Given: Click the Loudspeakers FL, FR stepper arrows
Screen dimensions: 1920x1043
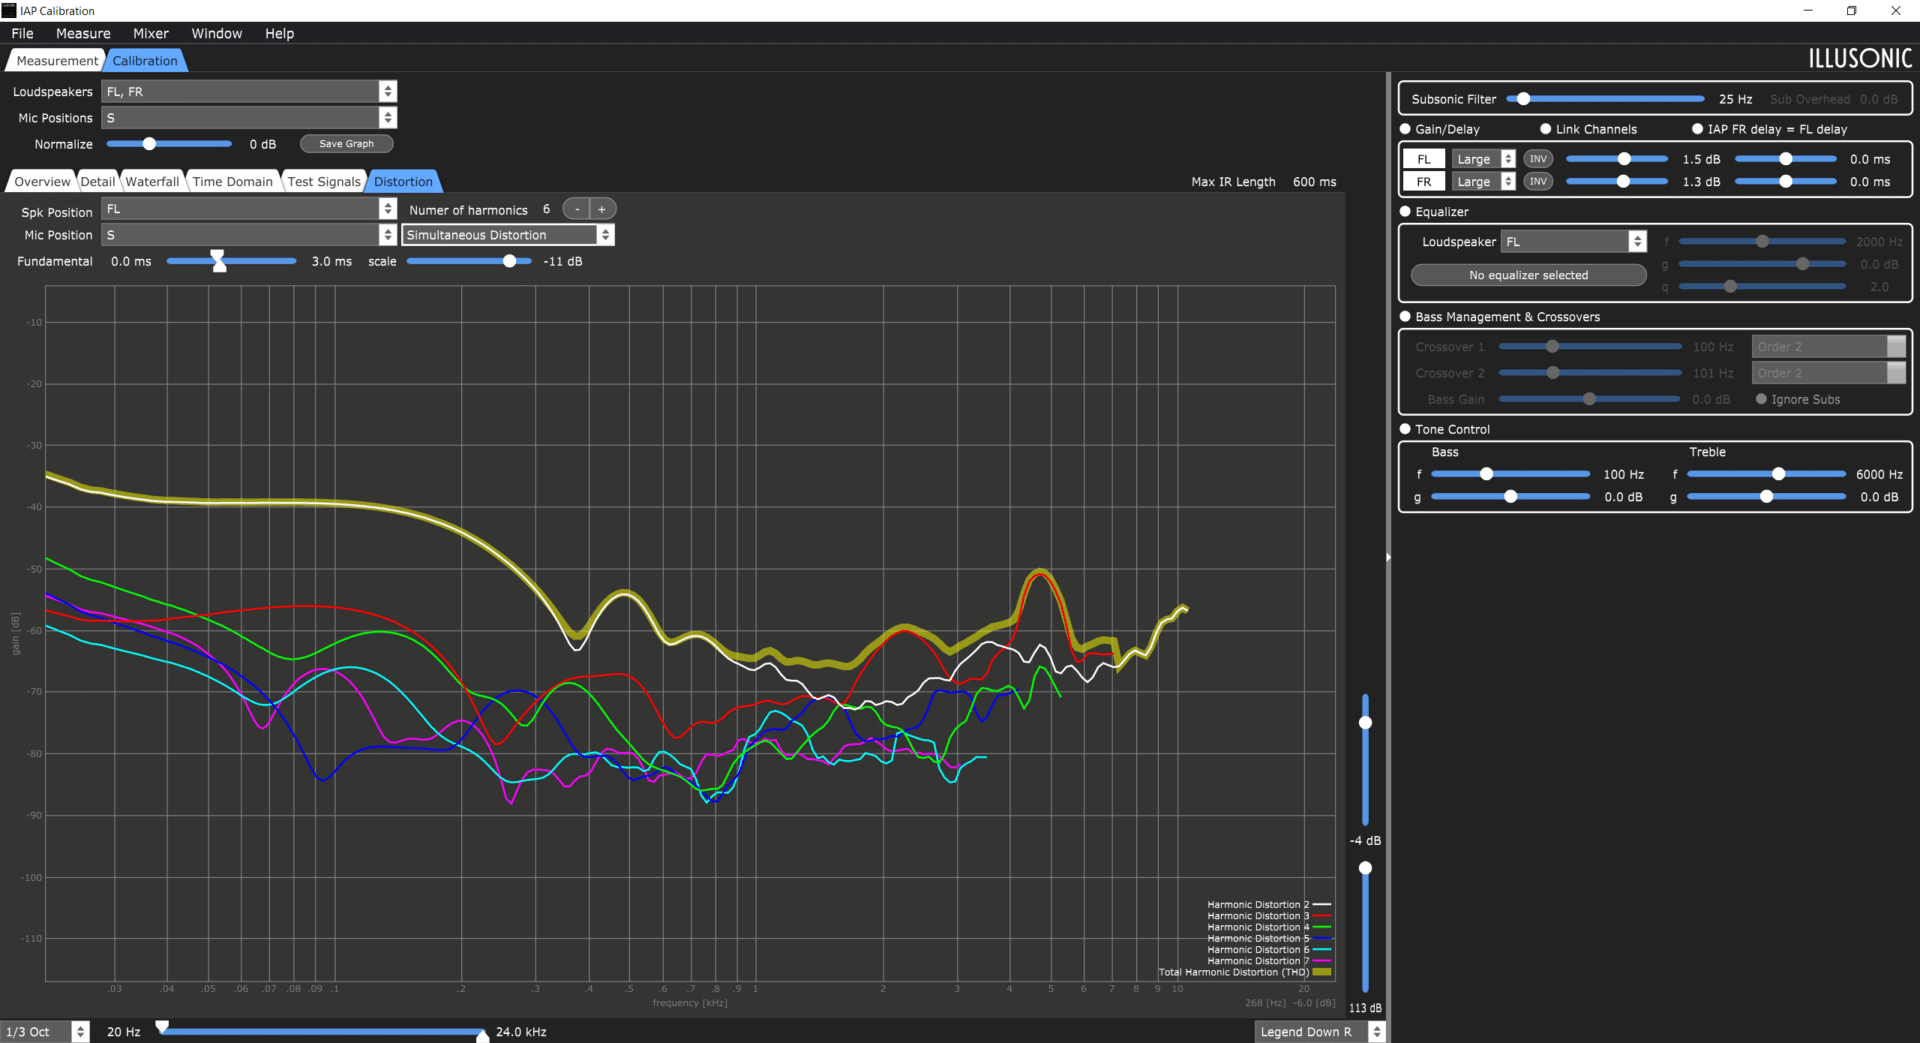Looking at the screenshot, I should click(388, 91).
